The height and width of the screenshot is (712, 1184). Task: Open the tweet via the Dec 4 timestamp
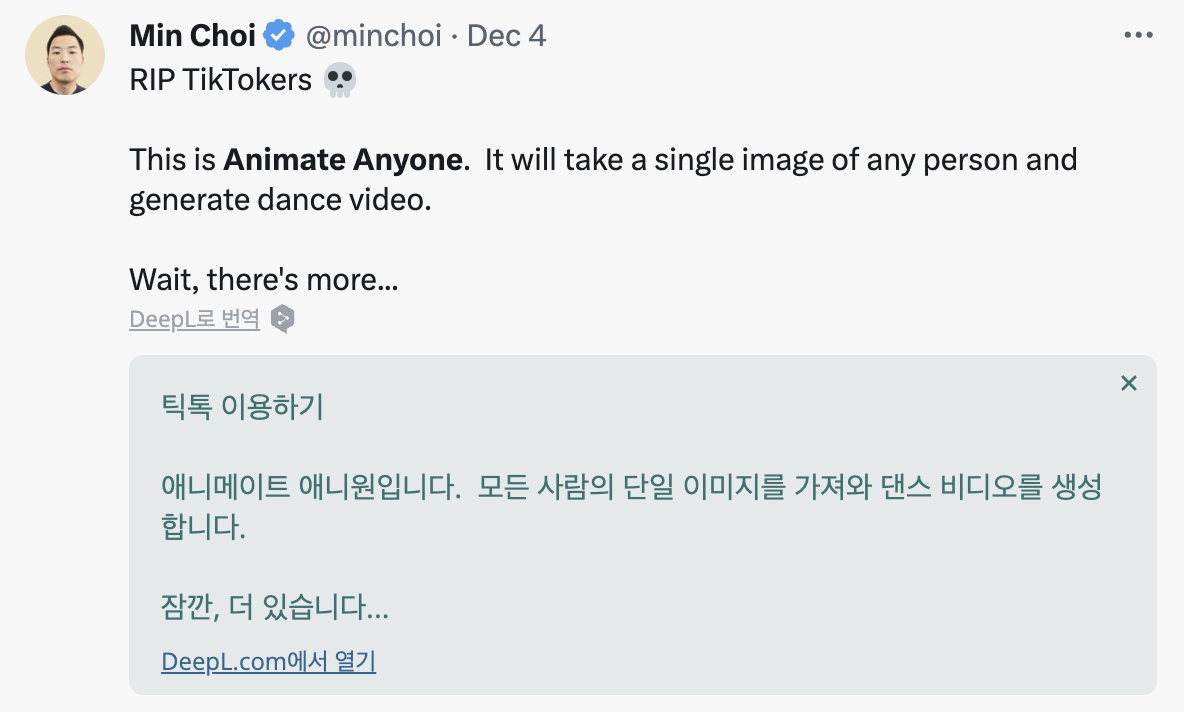coord(506,34)
